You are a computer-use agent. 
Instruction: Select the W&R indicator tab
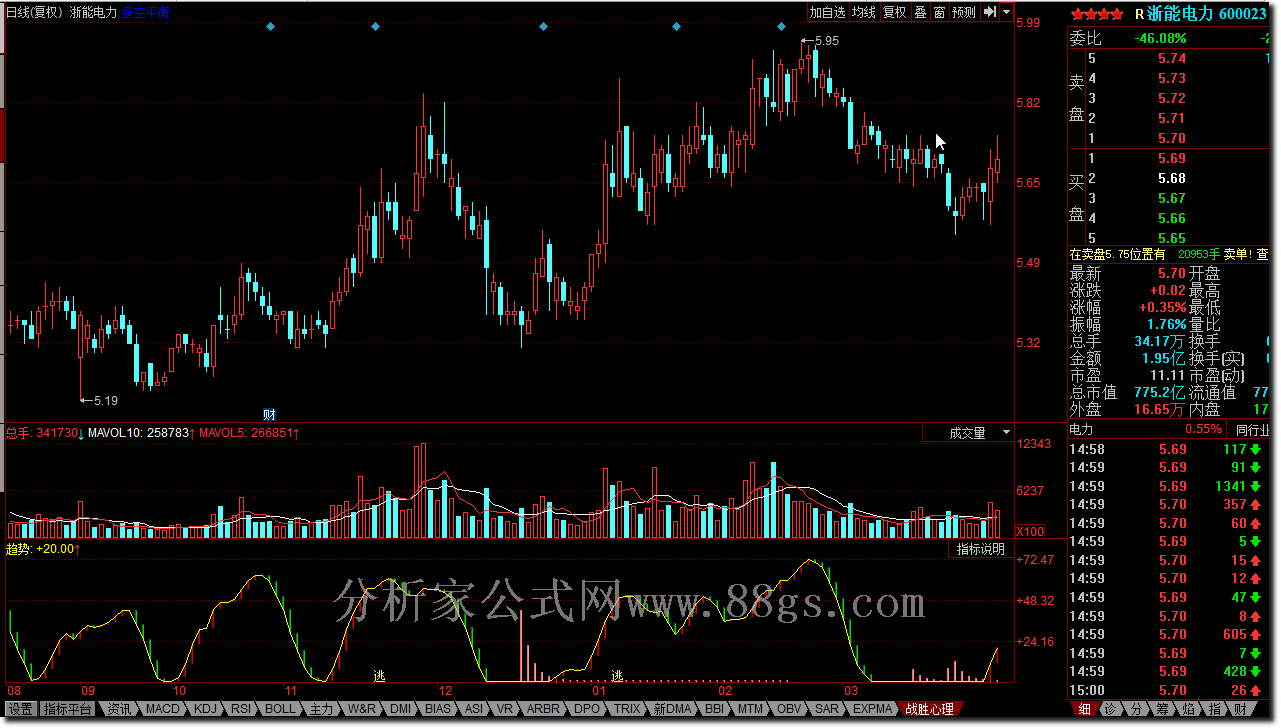pos(361,709)
